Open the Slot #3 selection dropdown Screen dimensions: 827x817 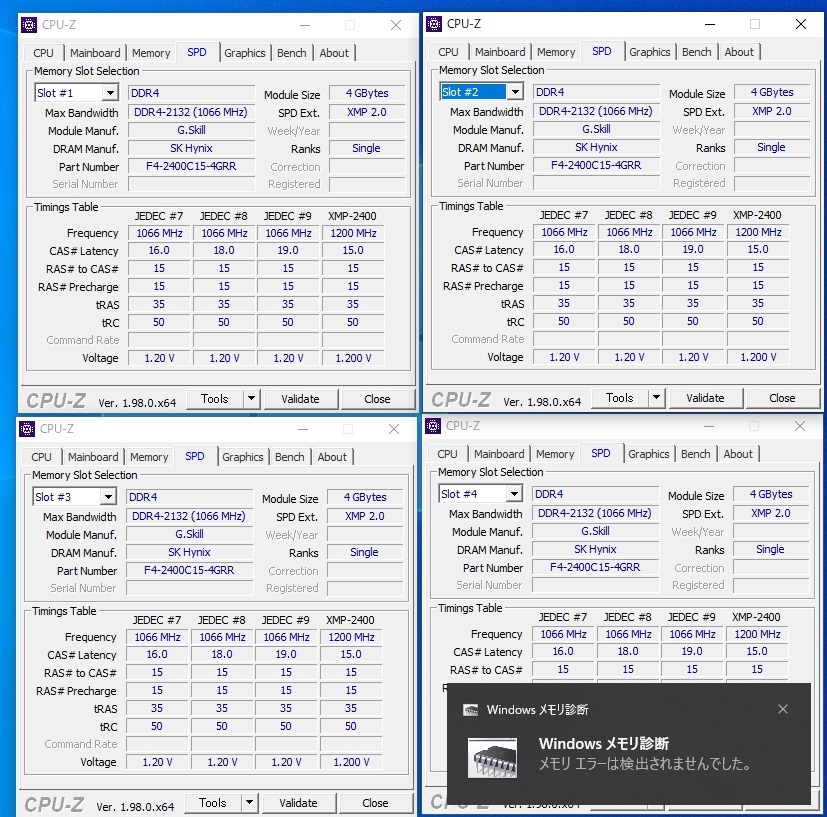(x=108, y=497)
